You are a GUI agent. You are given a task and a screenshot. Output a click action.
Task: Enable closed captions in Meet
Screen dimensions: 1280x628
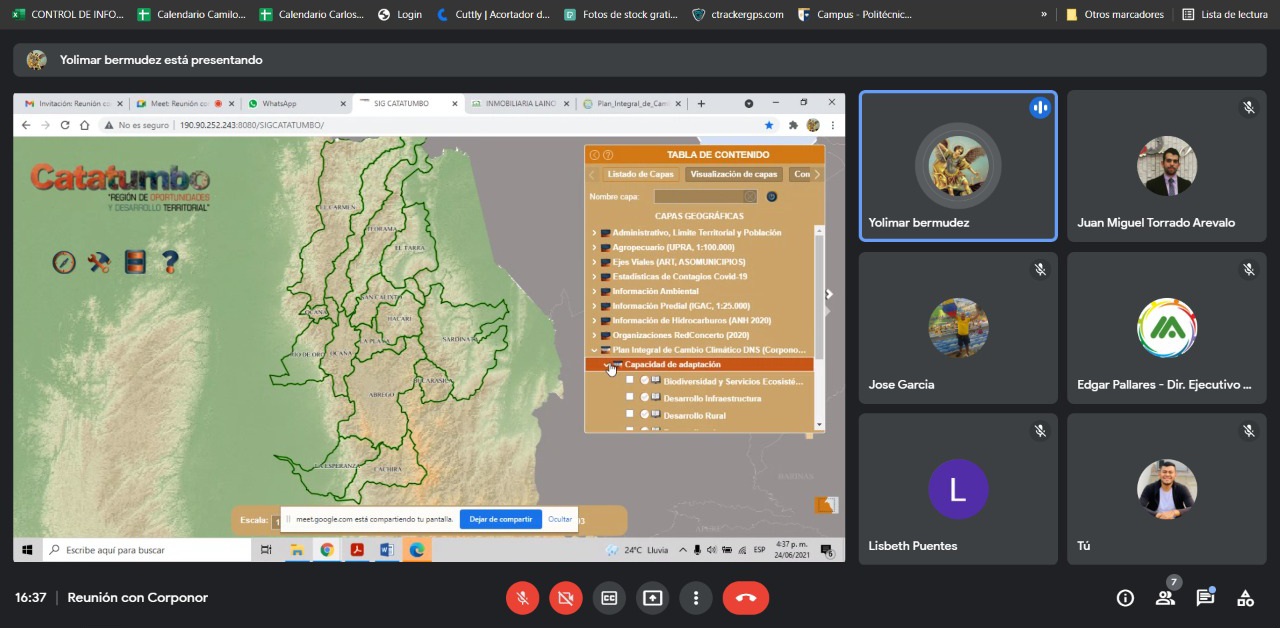609,598
